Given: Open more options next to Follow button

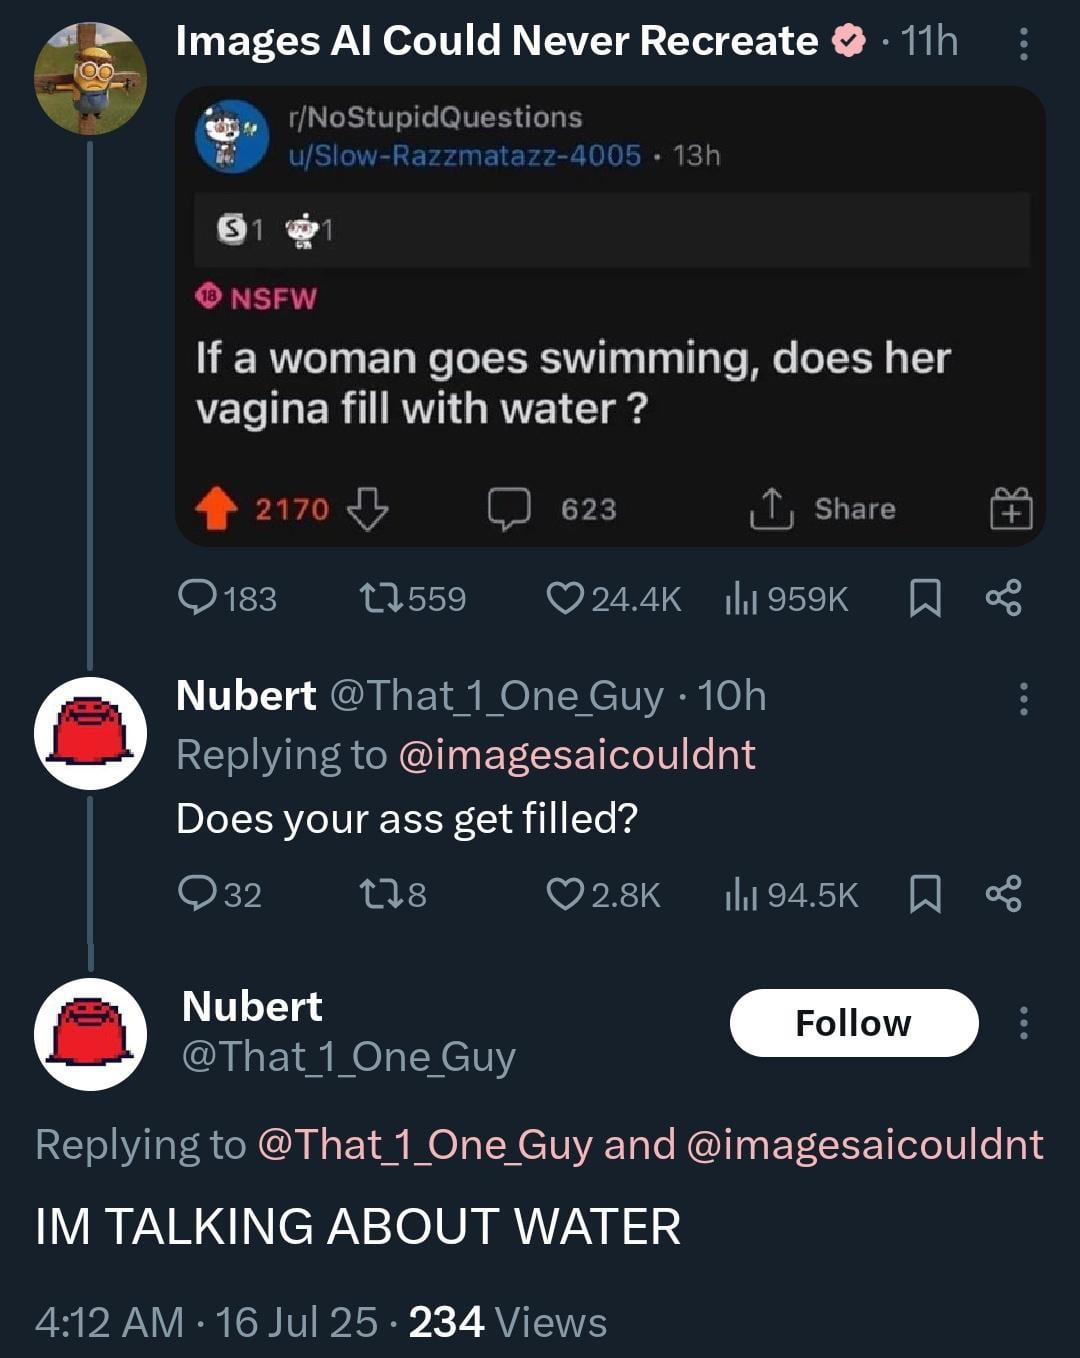Looking at the screenshot, I should coord(1023,1023).
